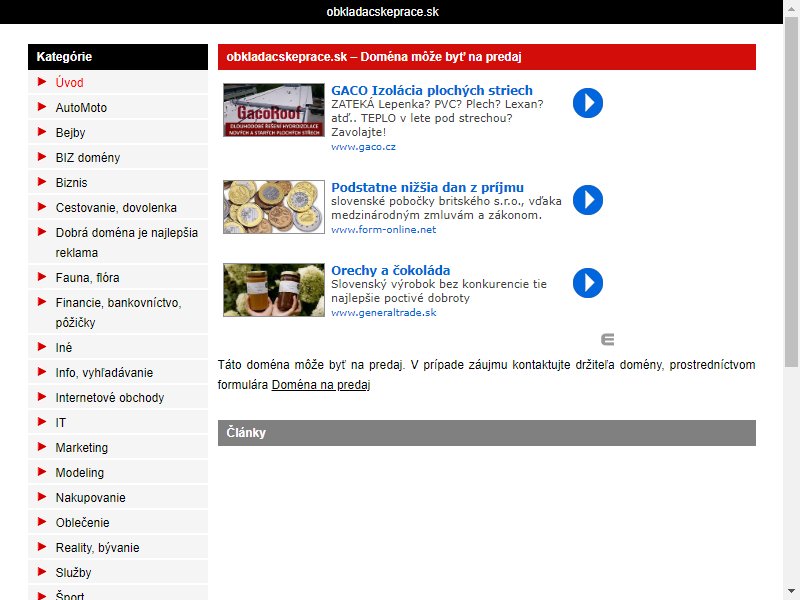Image resolution: width=800 pixels, height=600 pixels.
Task: Click blue arrow beside Podstatne nižšia dan ad
Action: [588, 199]
